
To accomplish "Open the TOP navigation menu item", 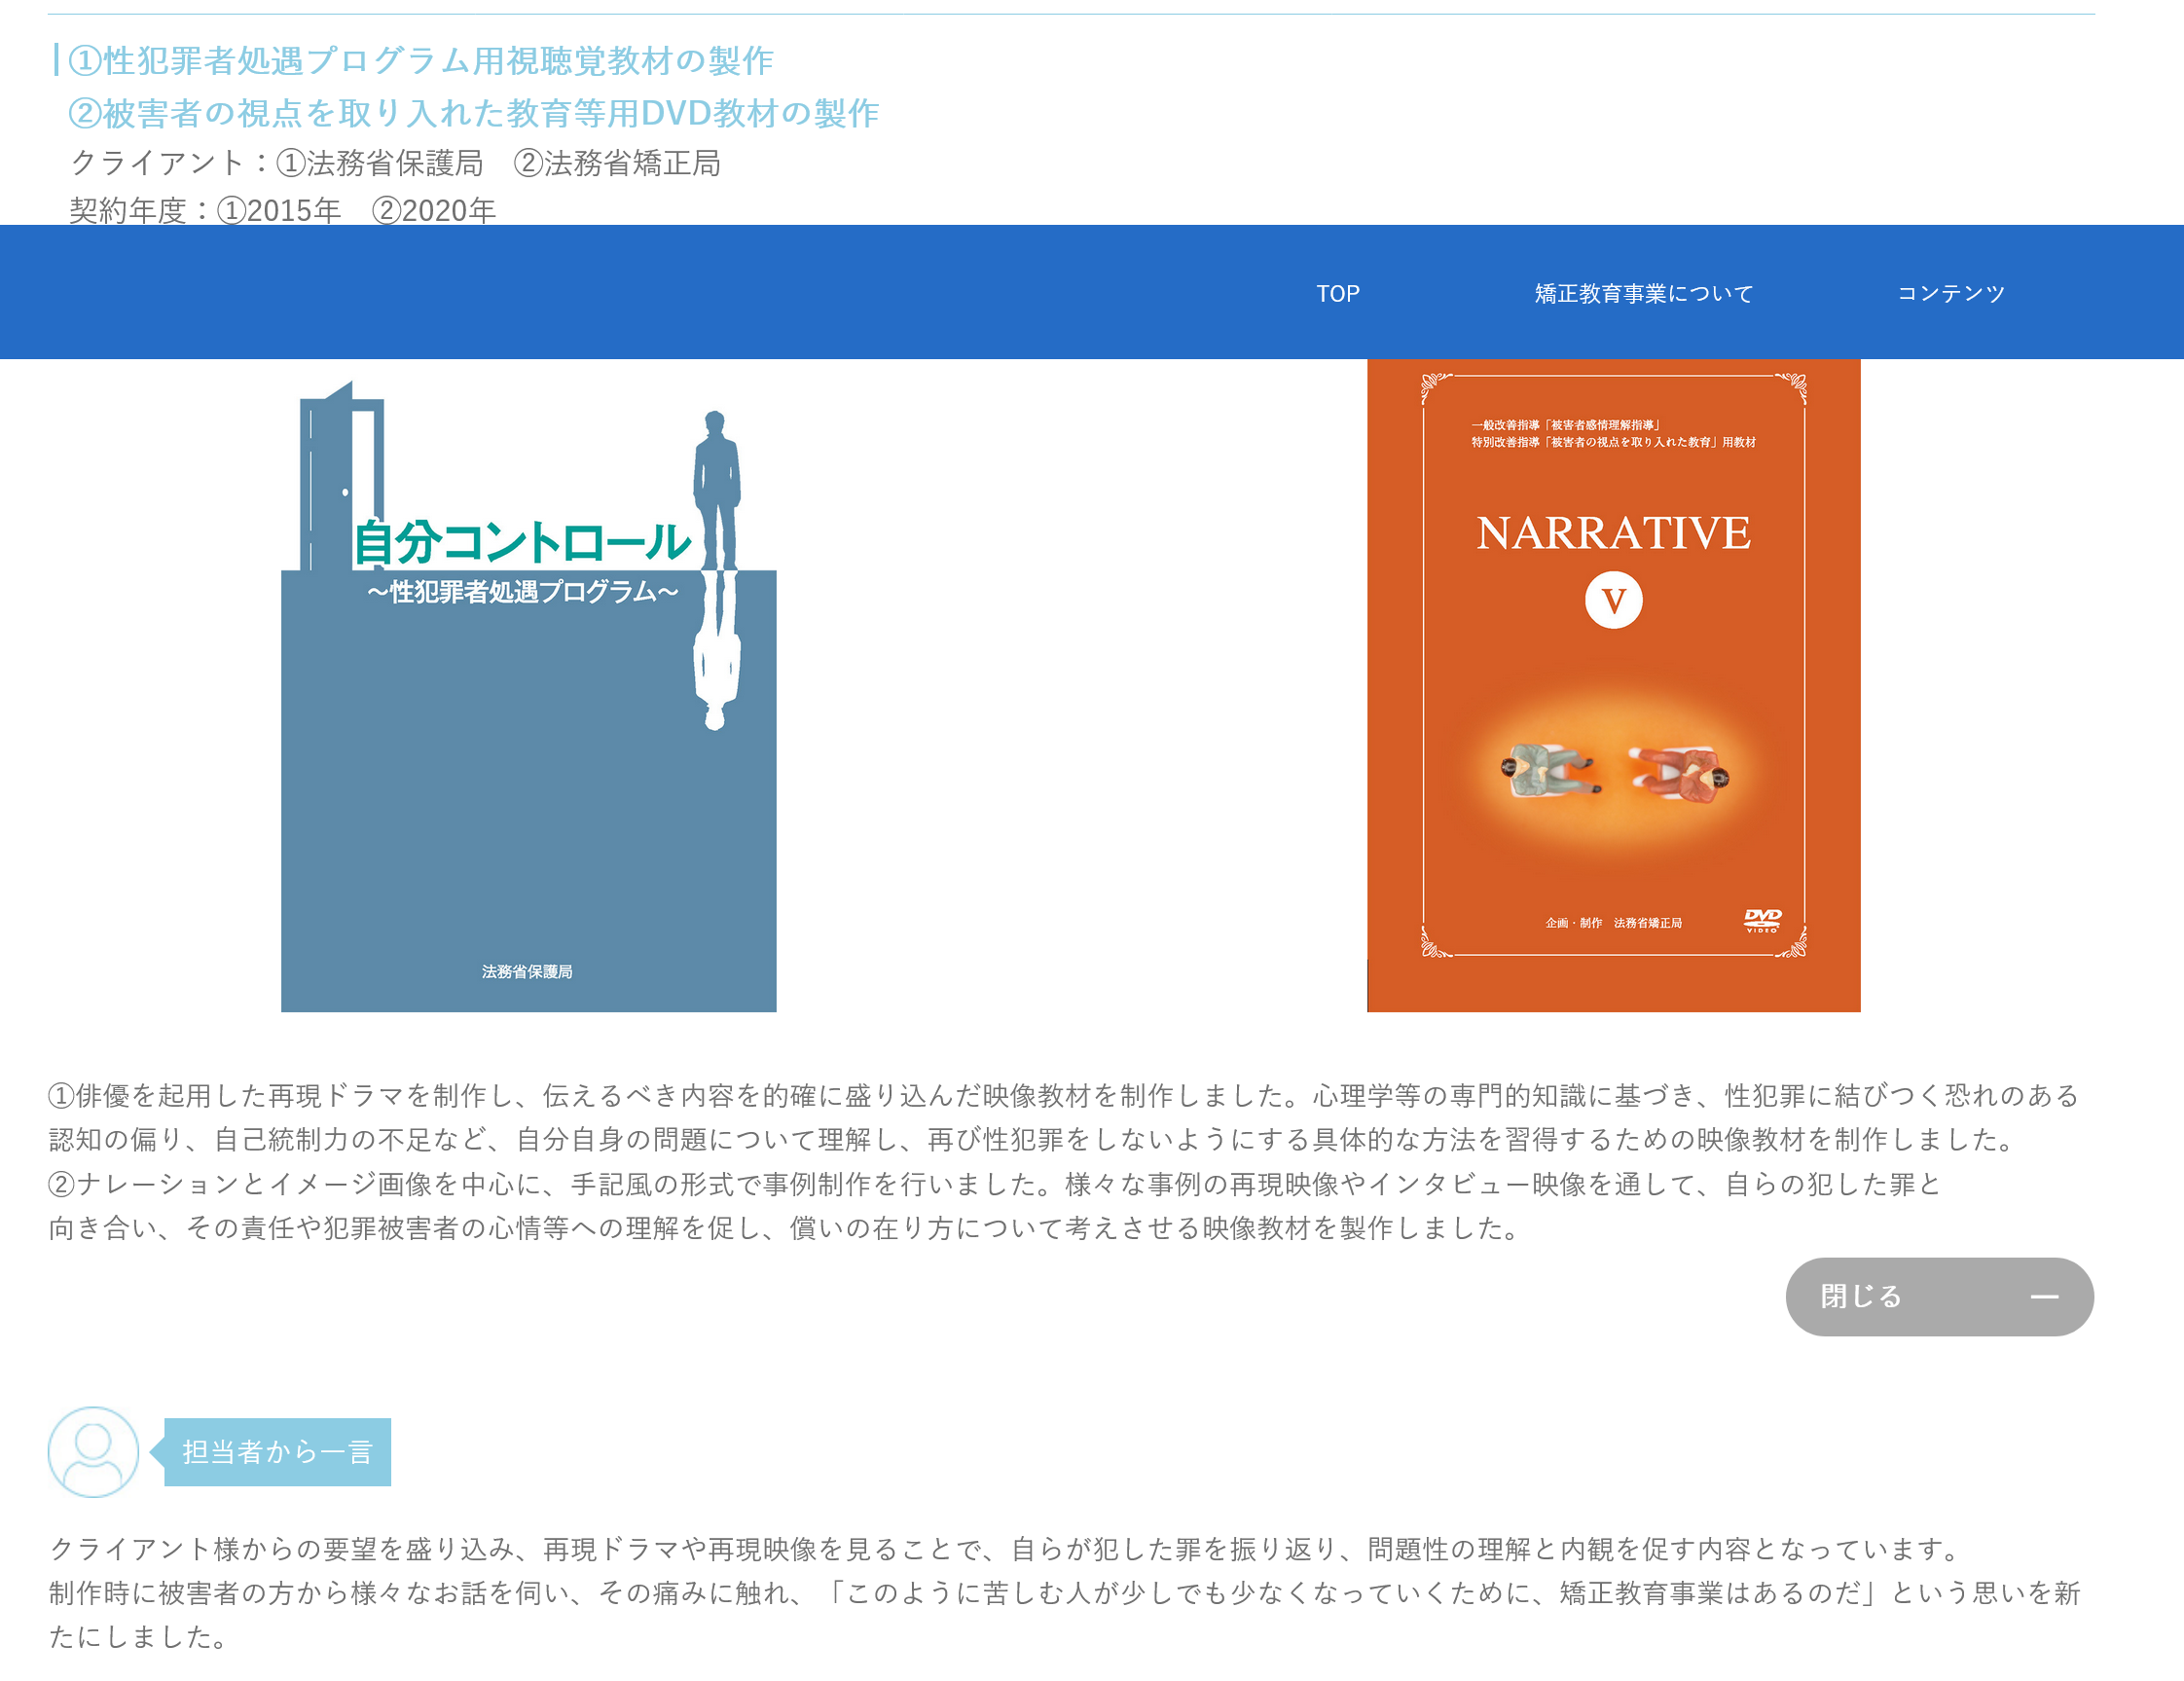I will click(x=1337, y=293).
